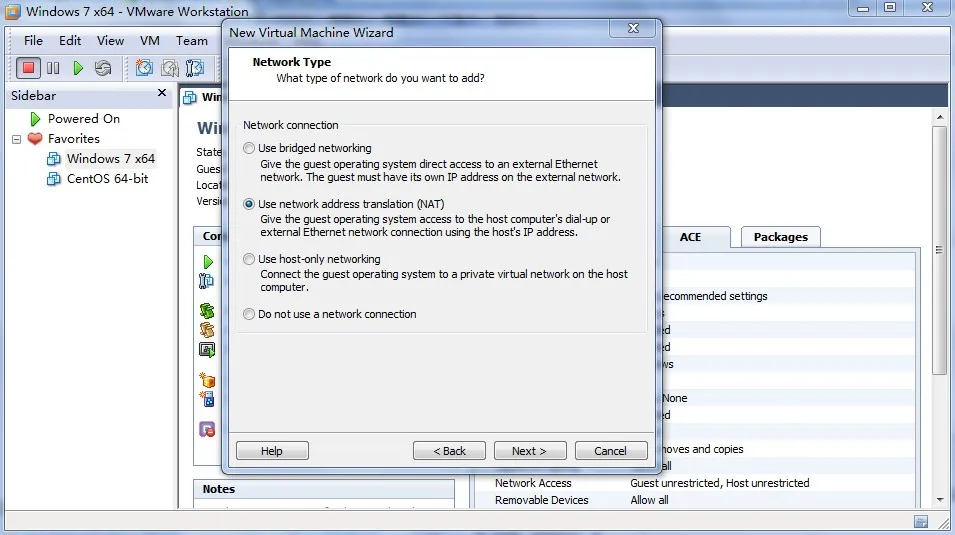The width and height of the screenshot is (955, 535).
Task: Click the tan clone command icon
Action: [207, 330]
